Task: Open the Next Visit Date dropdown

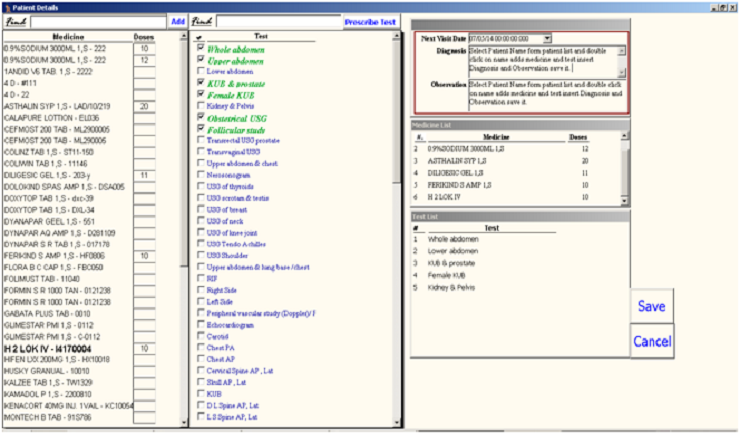Action: coord(547,38)
